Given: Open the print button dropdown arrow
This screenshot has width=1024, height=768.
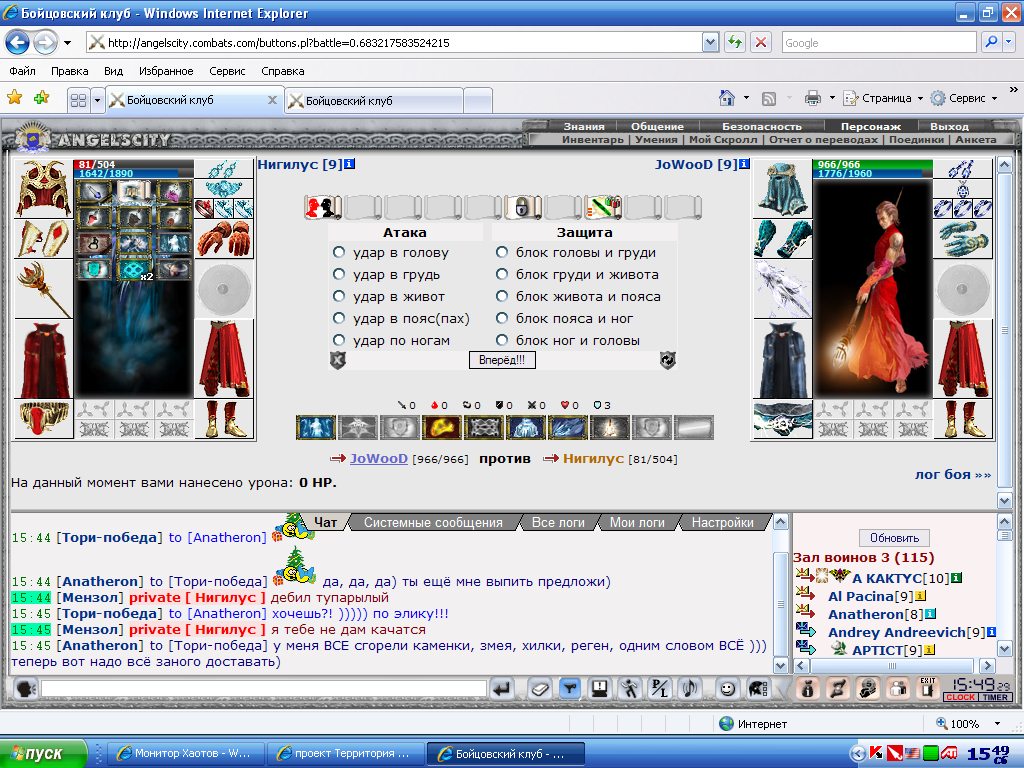Looking at the screenshot, I should [832, 98].
